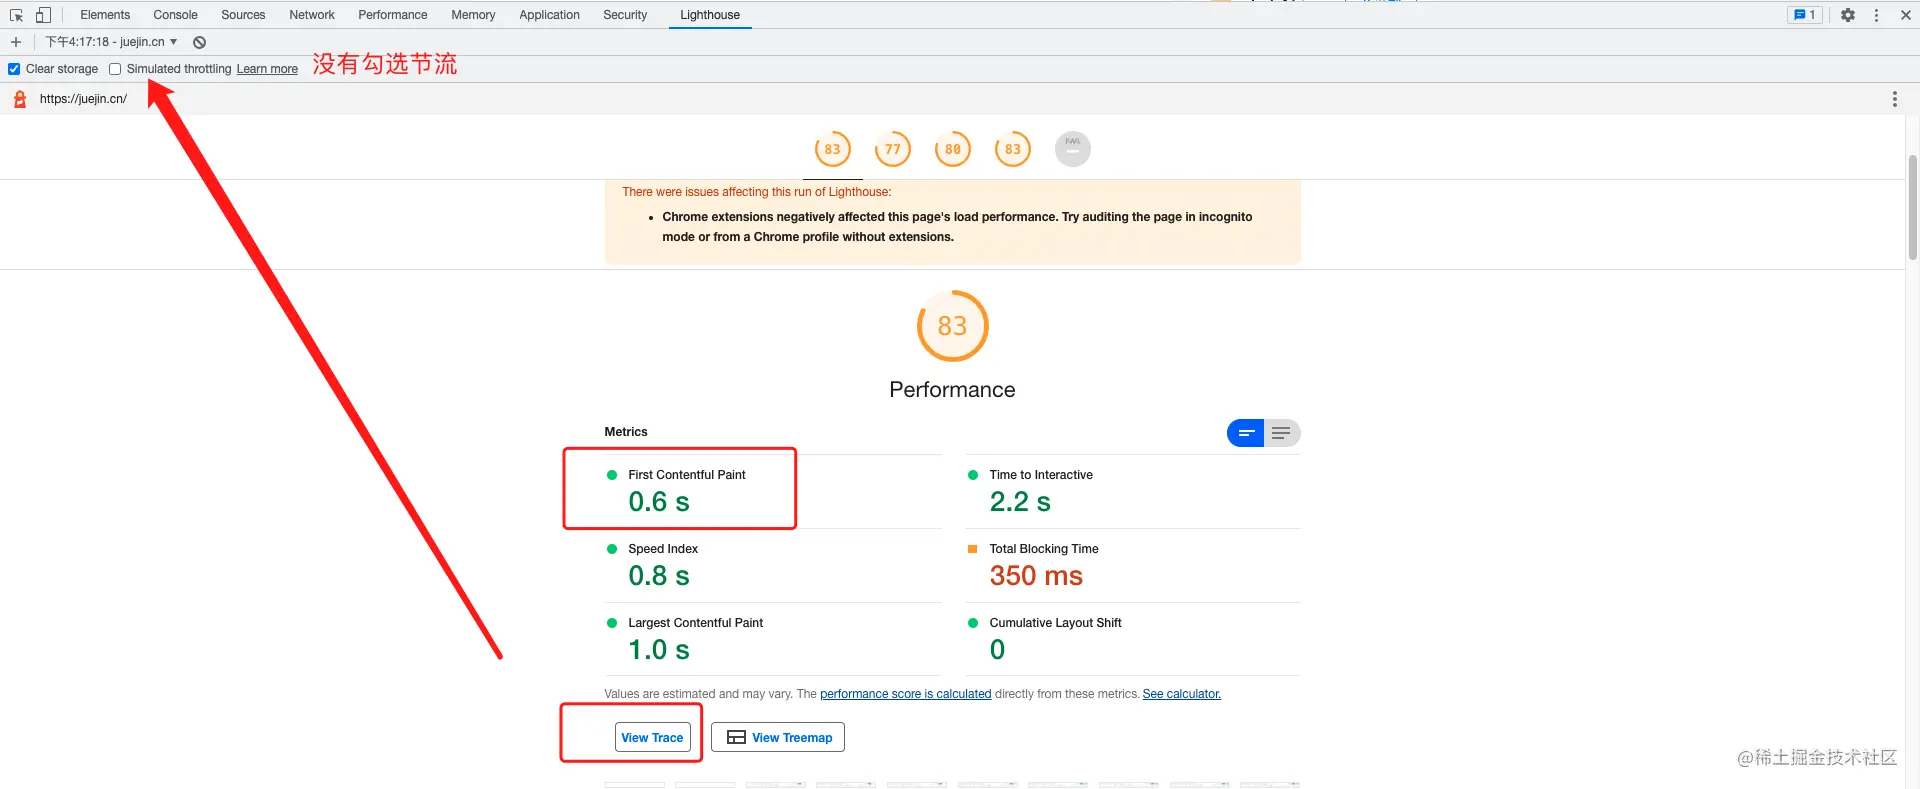Jump to the Accessibility score gauge 77

click(x=892, y=149)
